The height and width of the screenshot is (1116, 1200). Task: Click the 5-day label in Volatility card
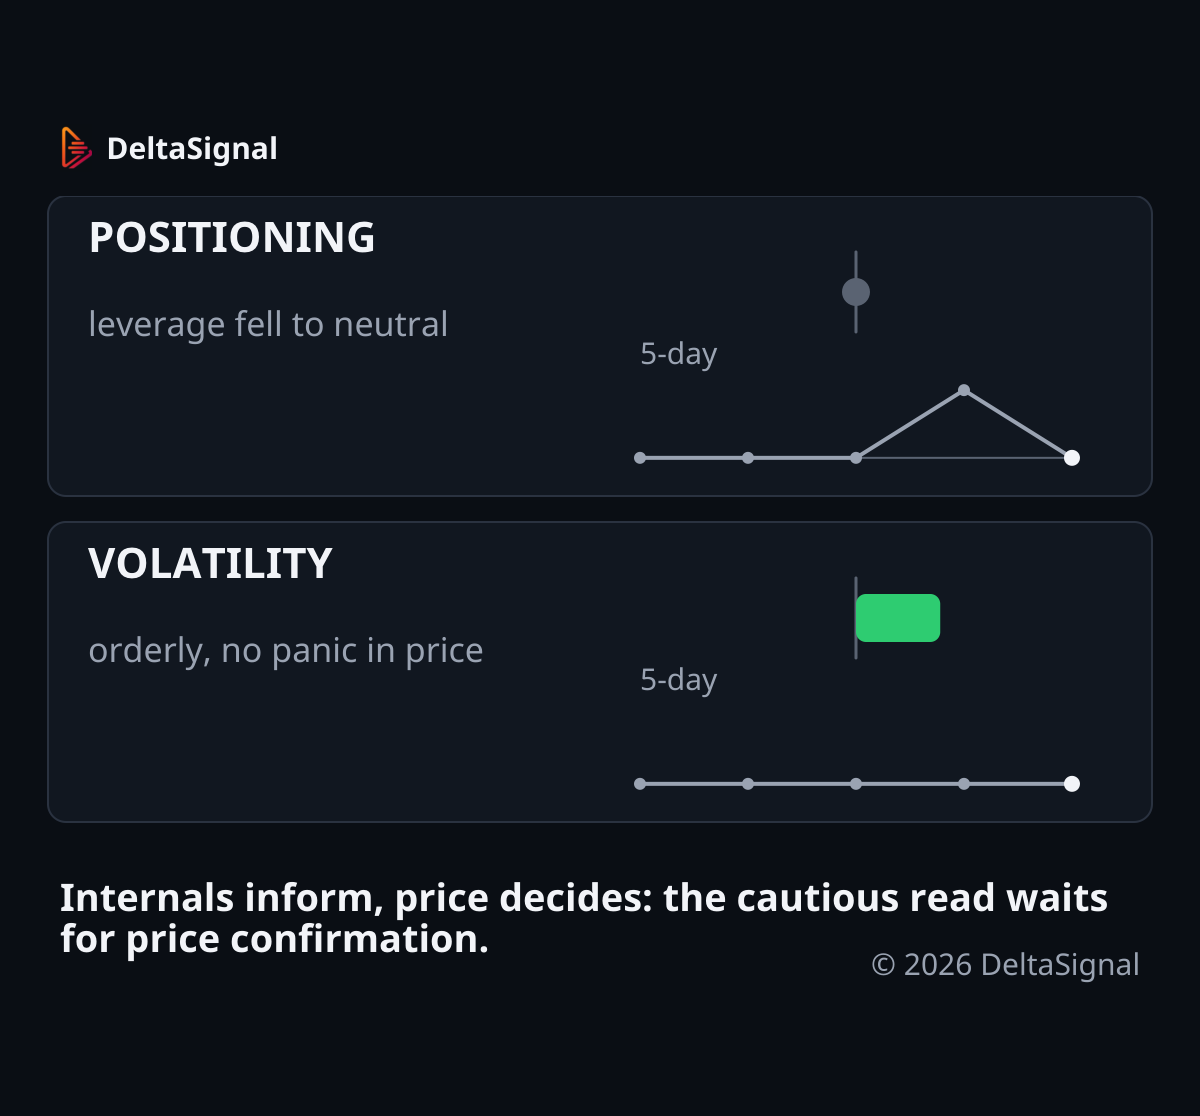point(679,680)
